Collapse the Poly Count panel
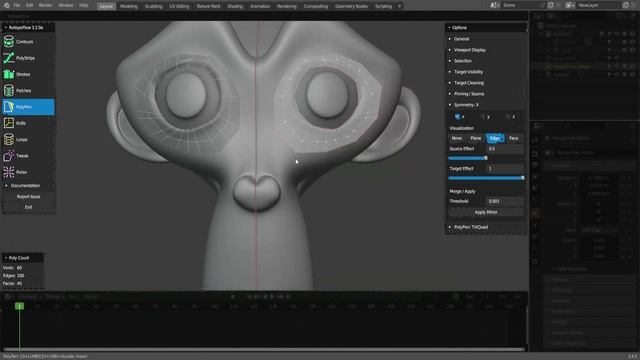Image resolution: width=640 pixels, height=360 pixels. (x=22, y=258)
